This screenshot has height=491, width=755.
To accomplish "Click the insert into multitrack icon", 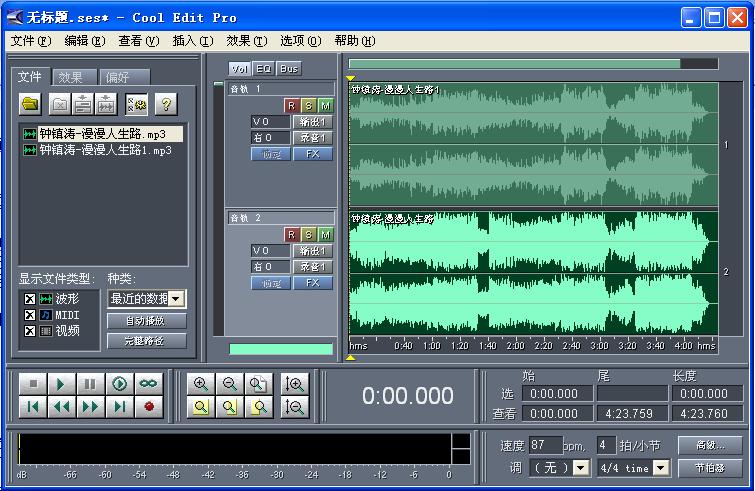I will coord(83,104).
